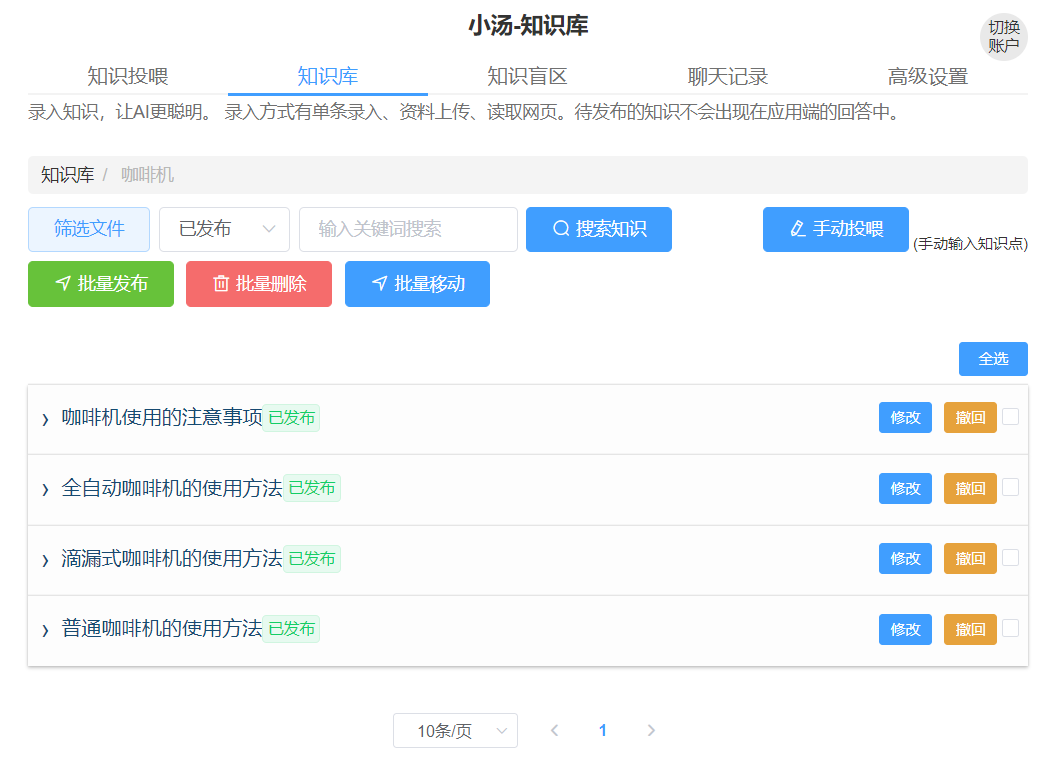Switch to the 聊天记录 tab
This screenshot has width=1058, height=775.
[x=727, y=75]
